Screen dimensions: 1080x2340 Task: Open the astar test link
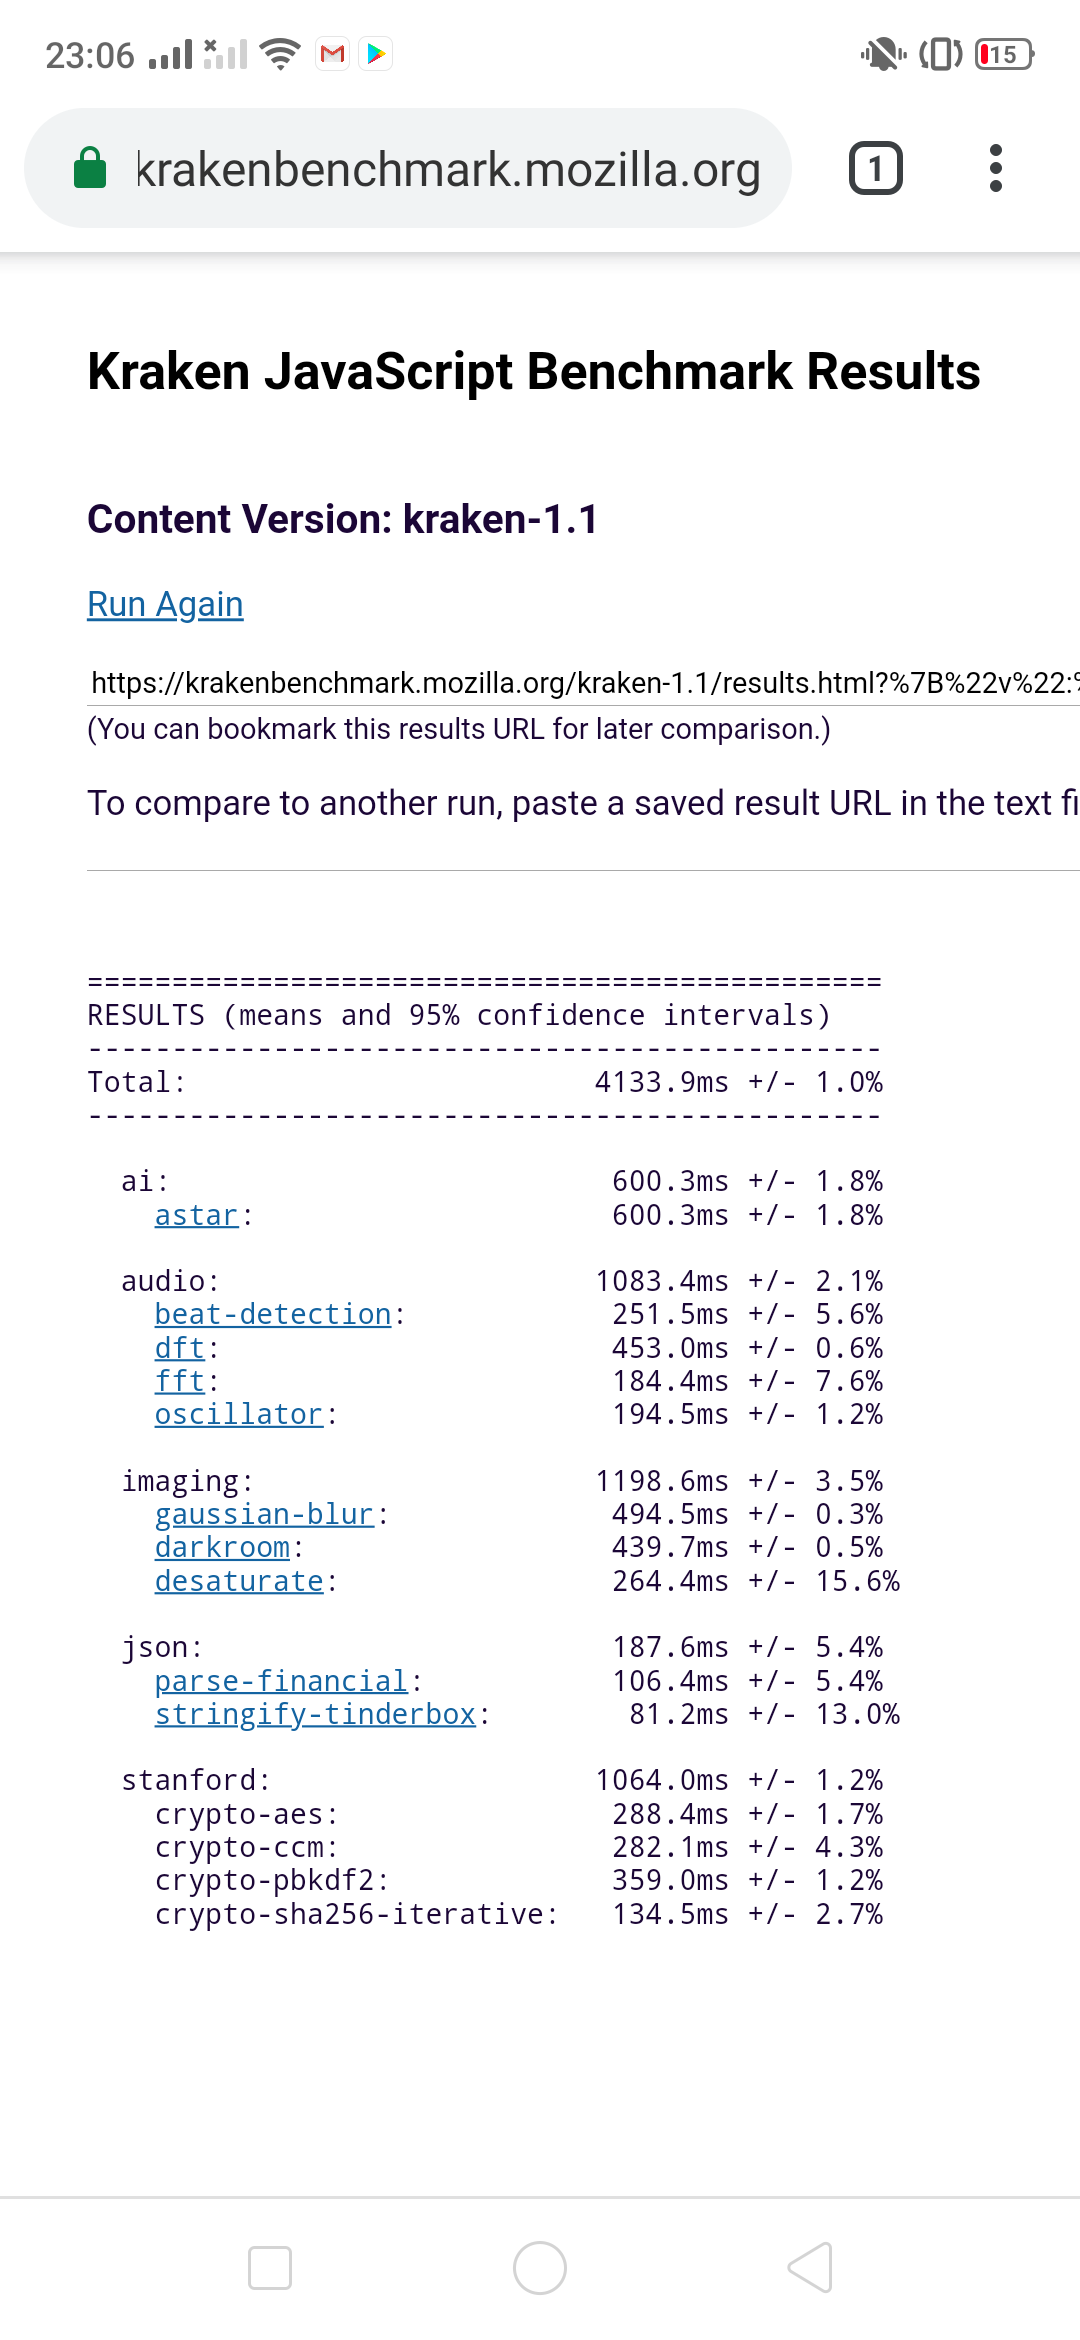click(x=196, y=1215)
